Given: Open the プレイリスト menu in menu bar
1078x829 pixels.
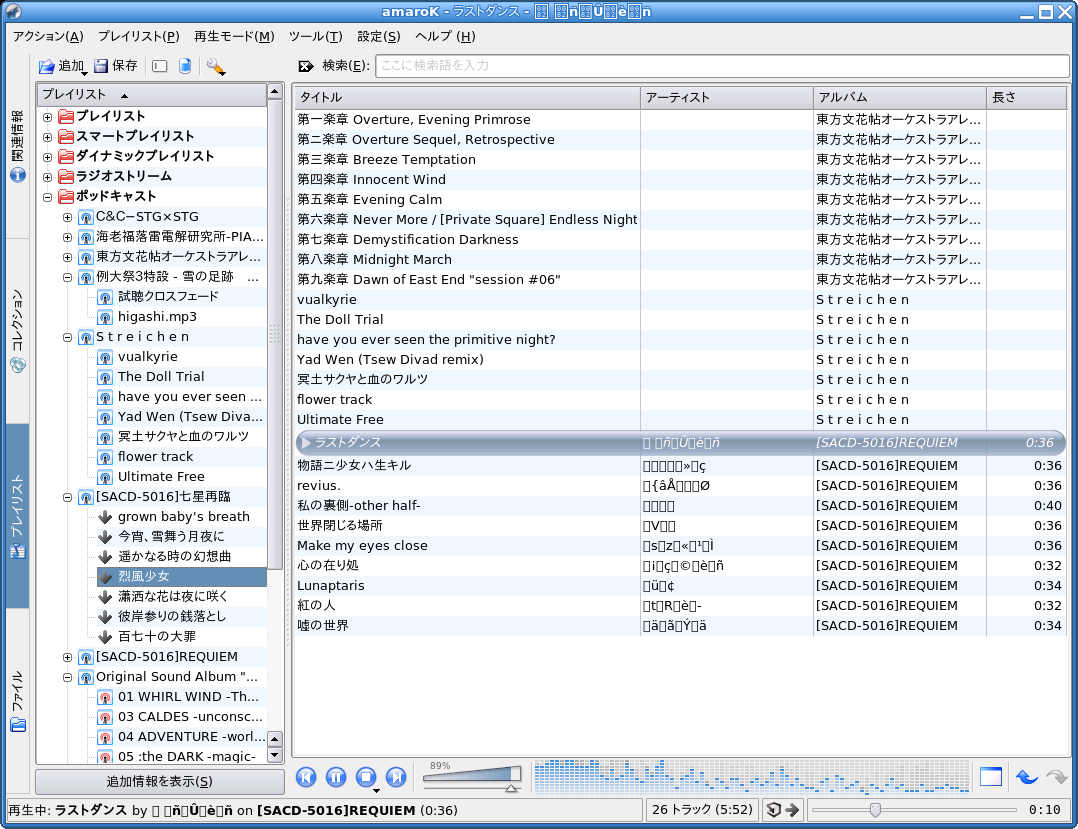Looking at the screenshot, I should [x=138, y=36].
